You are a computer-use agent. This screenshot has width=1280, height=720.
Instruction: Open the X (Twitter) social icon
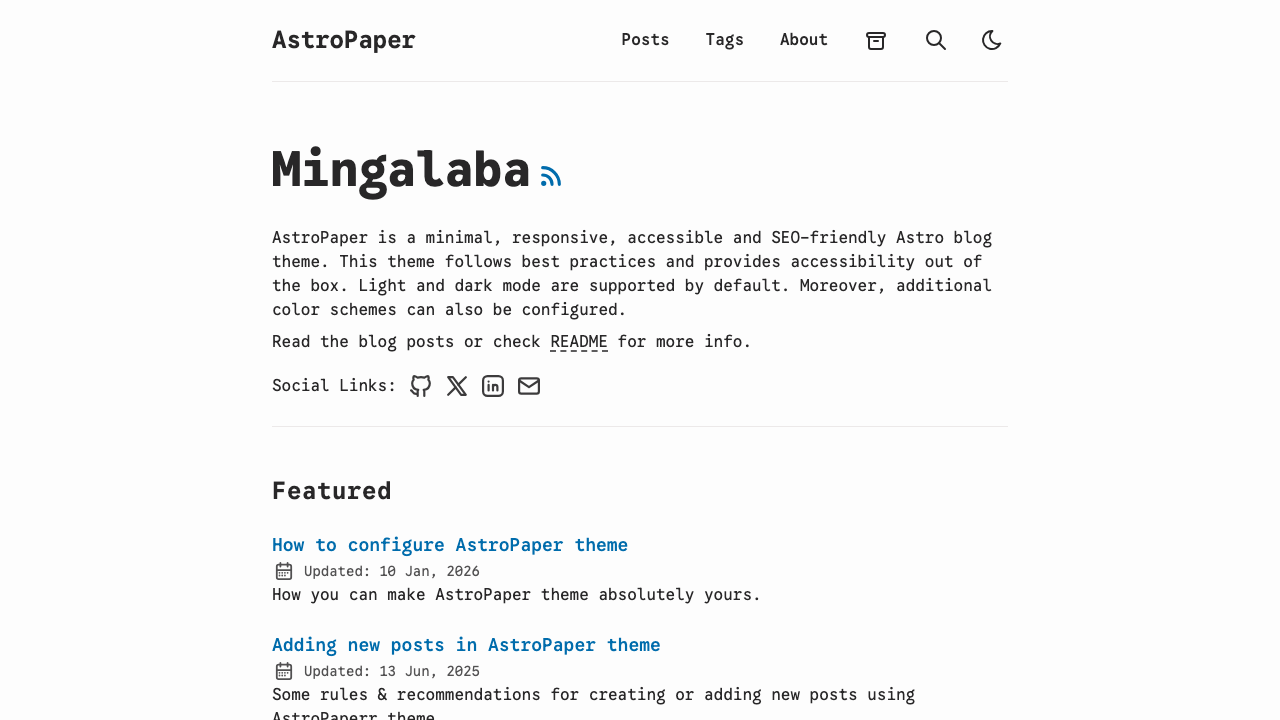[456, 385]
